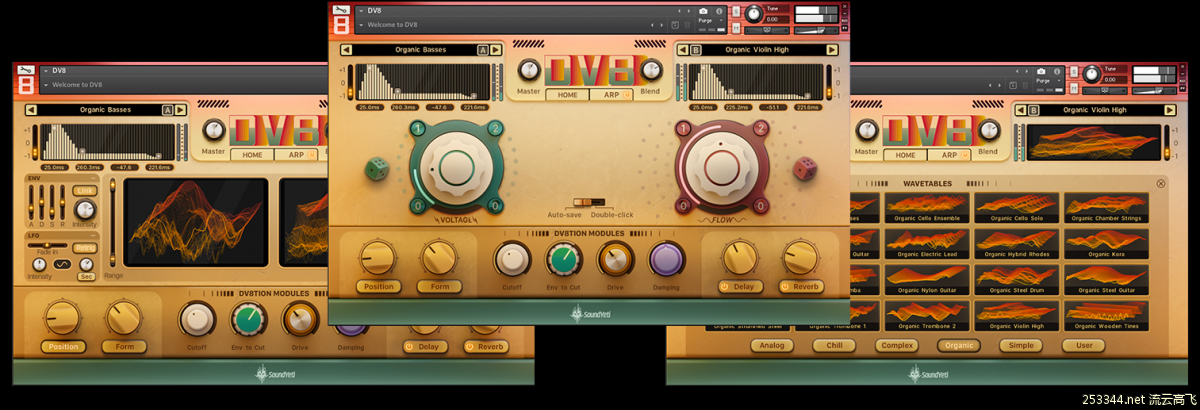The image size is (1200, 410).
Task: Click the SoundYeti logo in the center window footer
Action: tap(590, 313)
